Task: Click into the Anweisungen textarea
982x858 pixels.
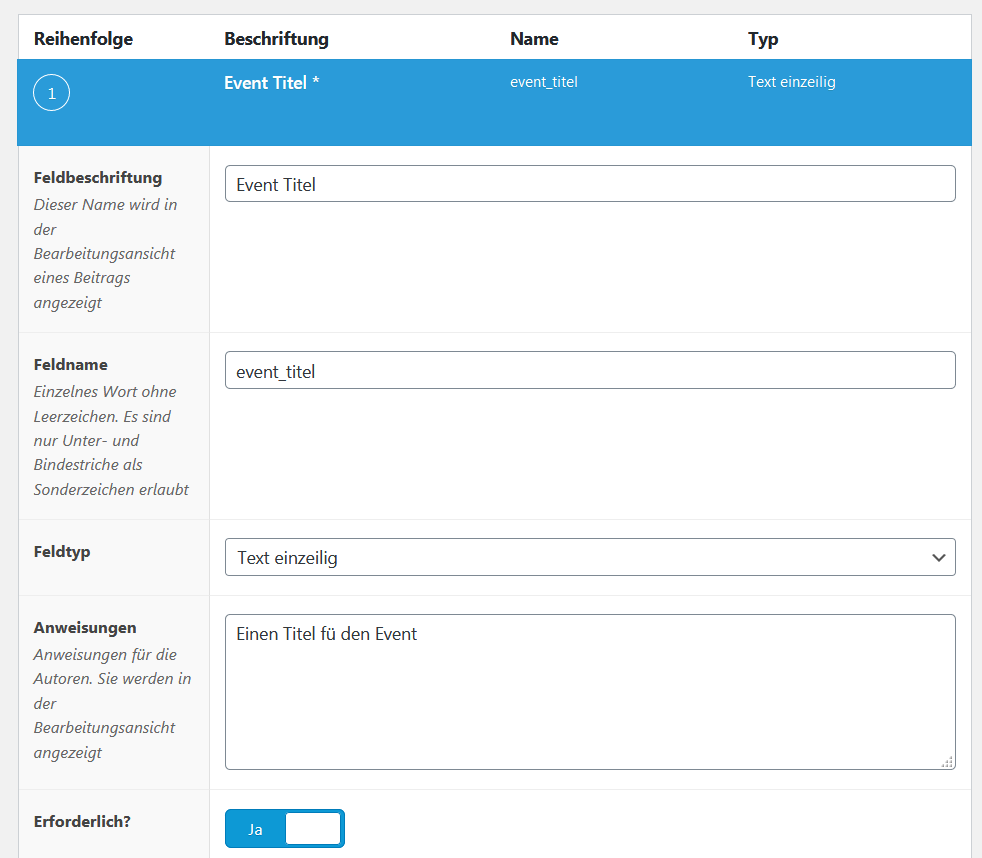Action: (590, 690)
